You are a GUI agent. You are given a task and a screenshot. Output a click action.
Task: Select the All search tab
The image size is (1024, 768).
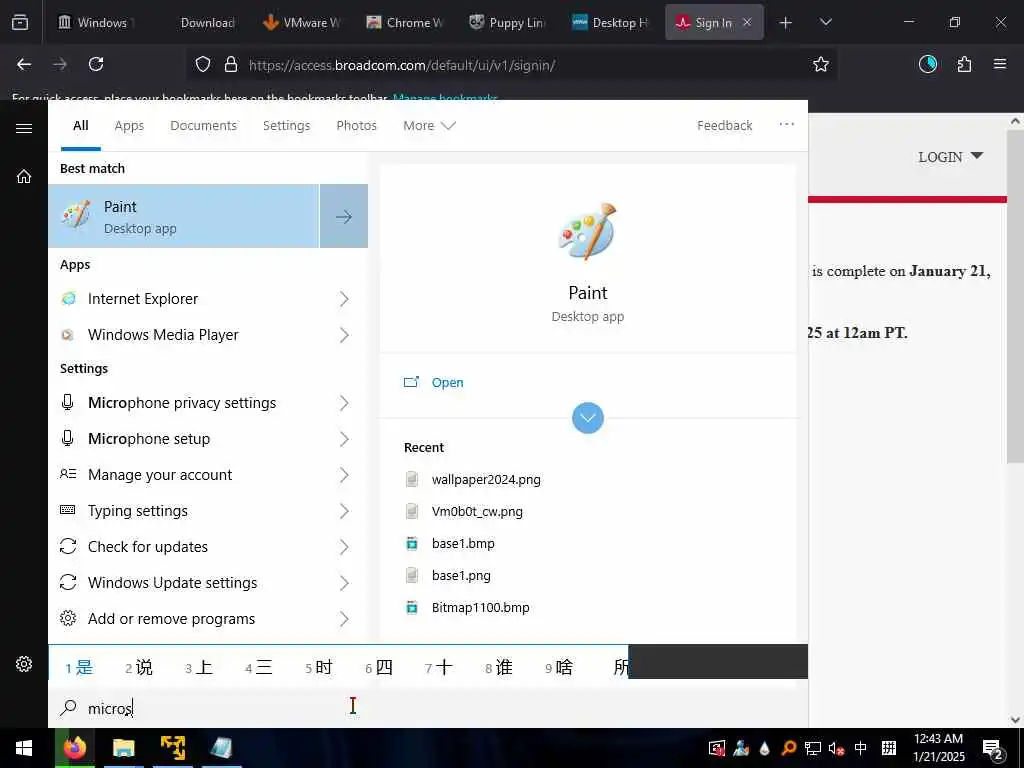tap(81, 125)
